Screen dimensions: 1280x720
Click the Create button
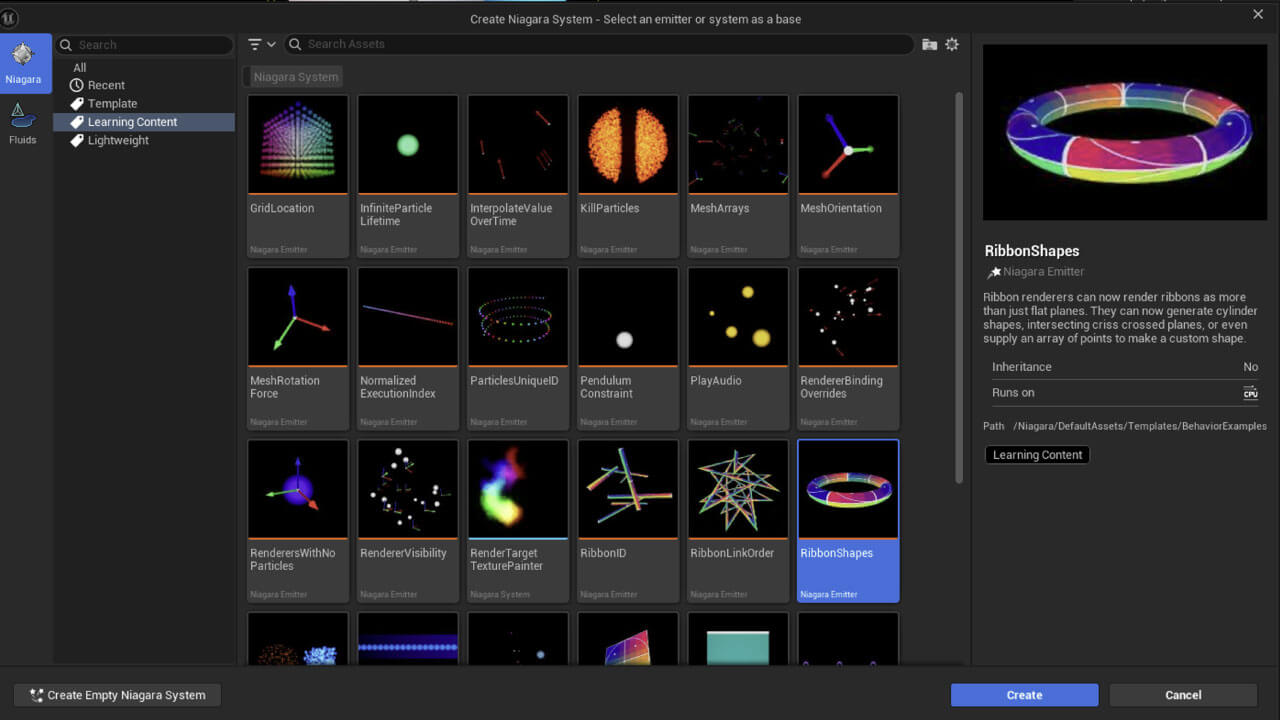(1024, 695)
